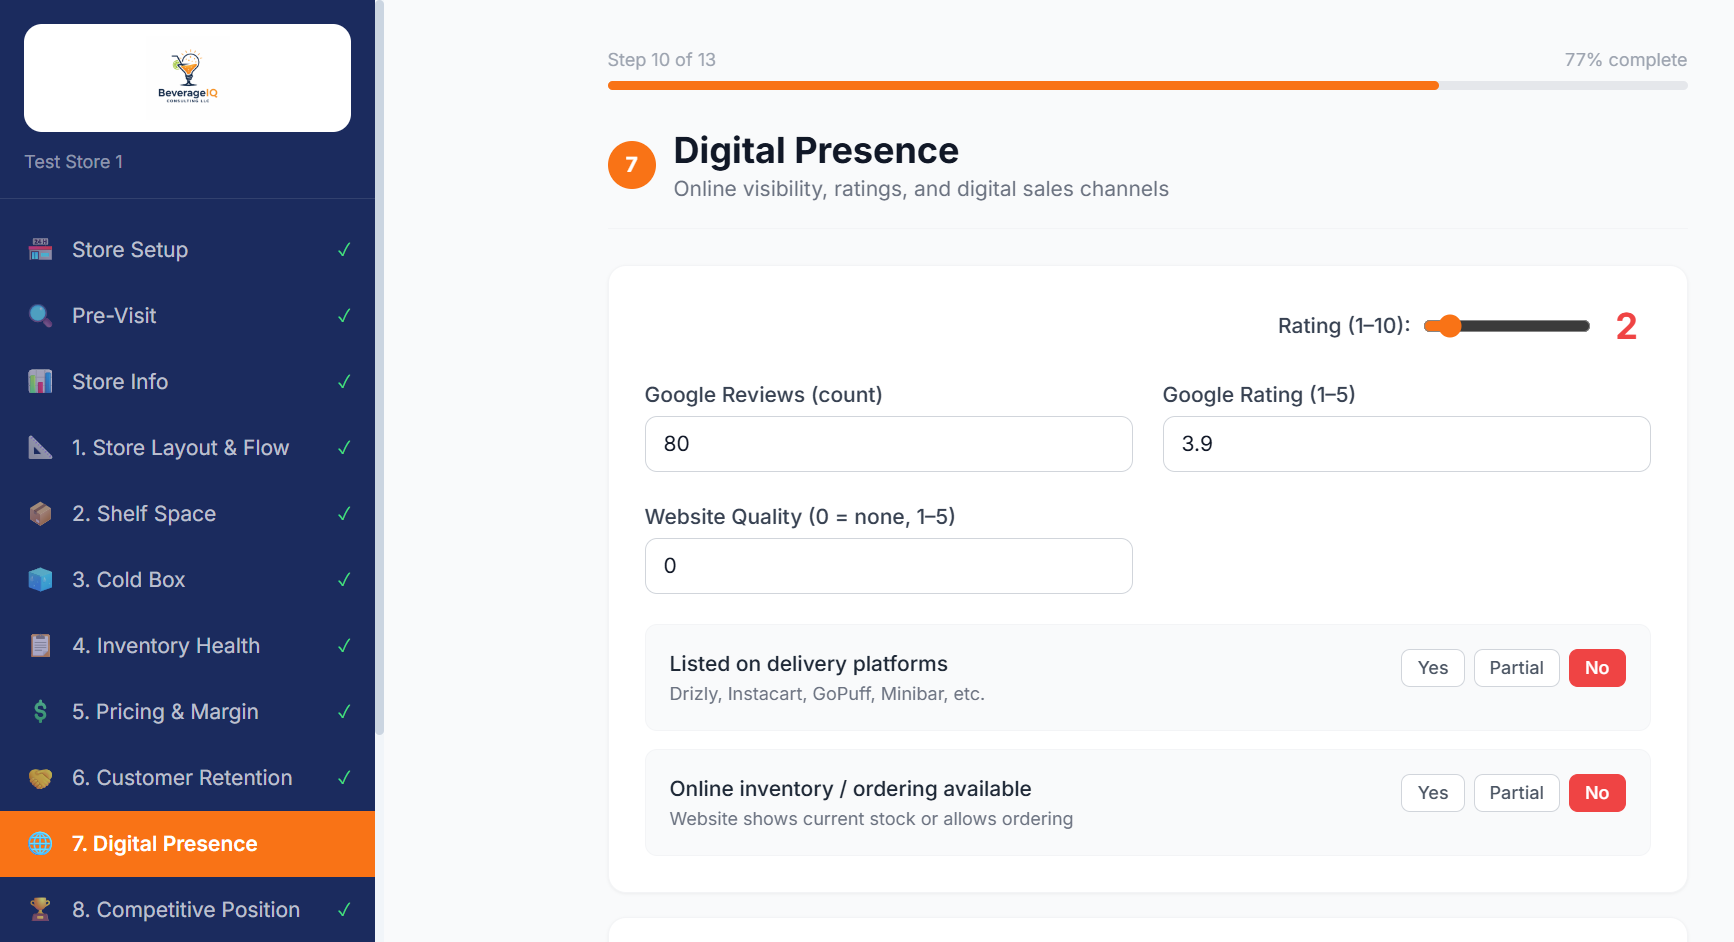Set Listed on delivery platforms to Yes

click(1432, 667)
